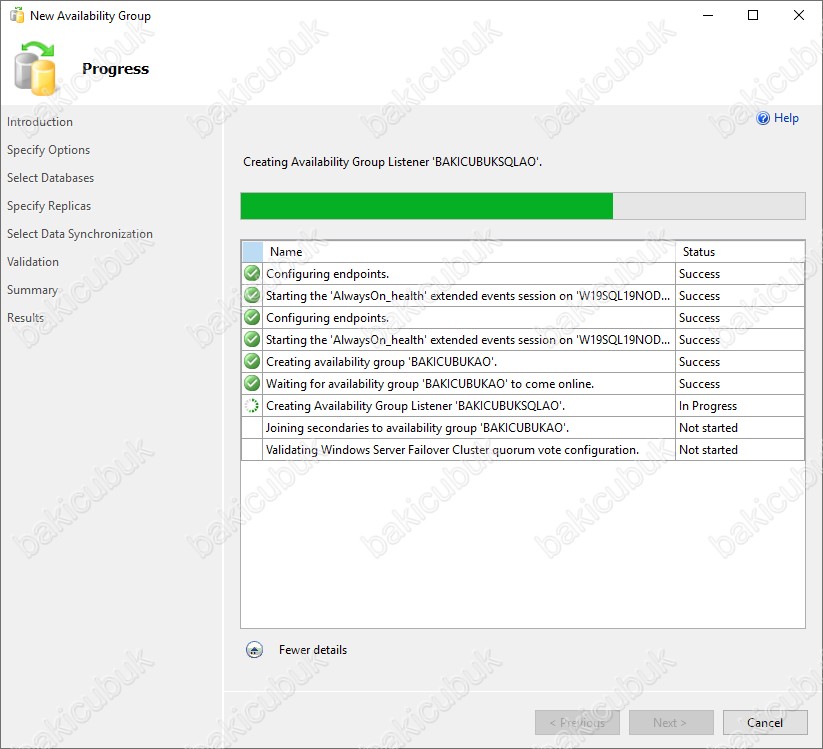Viewport: 823px width, 749px height.
Task: Click the success check icon for 'Creating availability group'
Action: click(252, 362)
